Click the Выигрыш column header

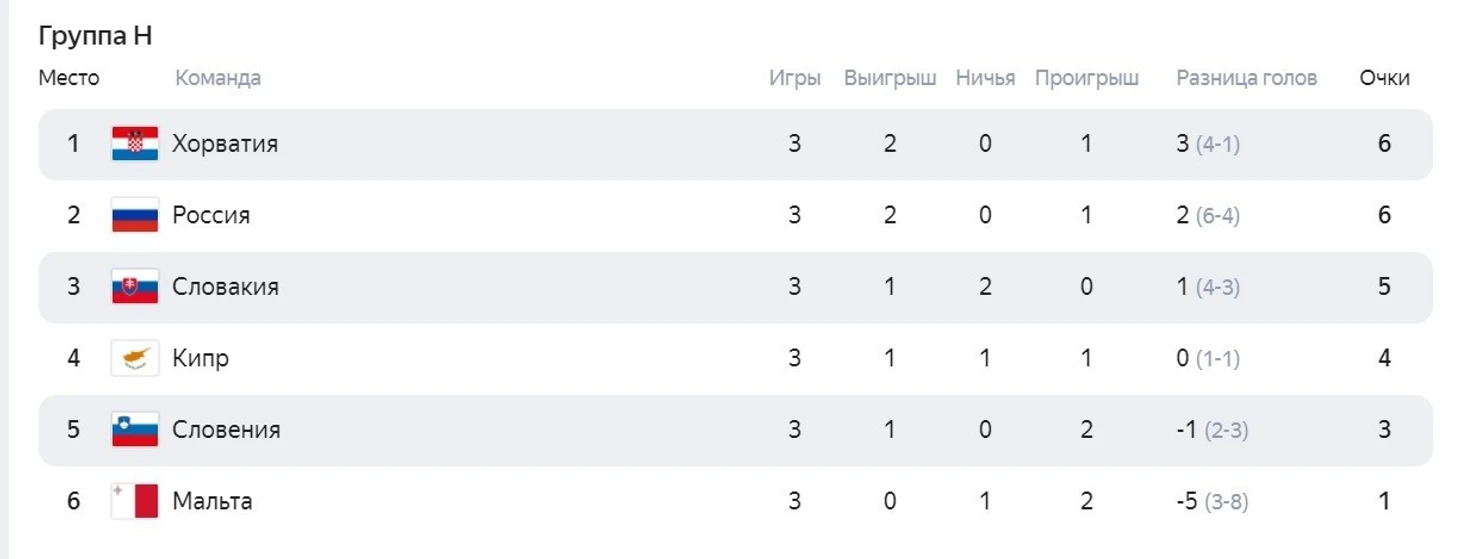point(890,78)
